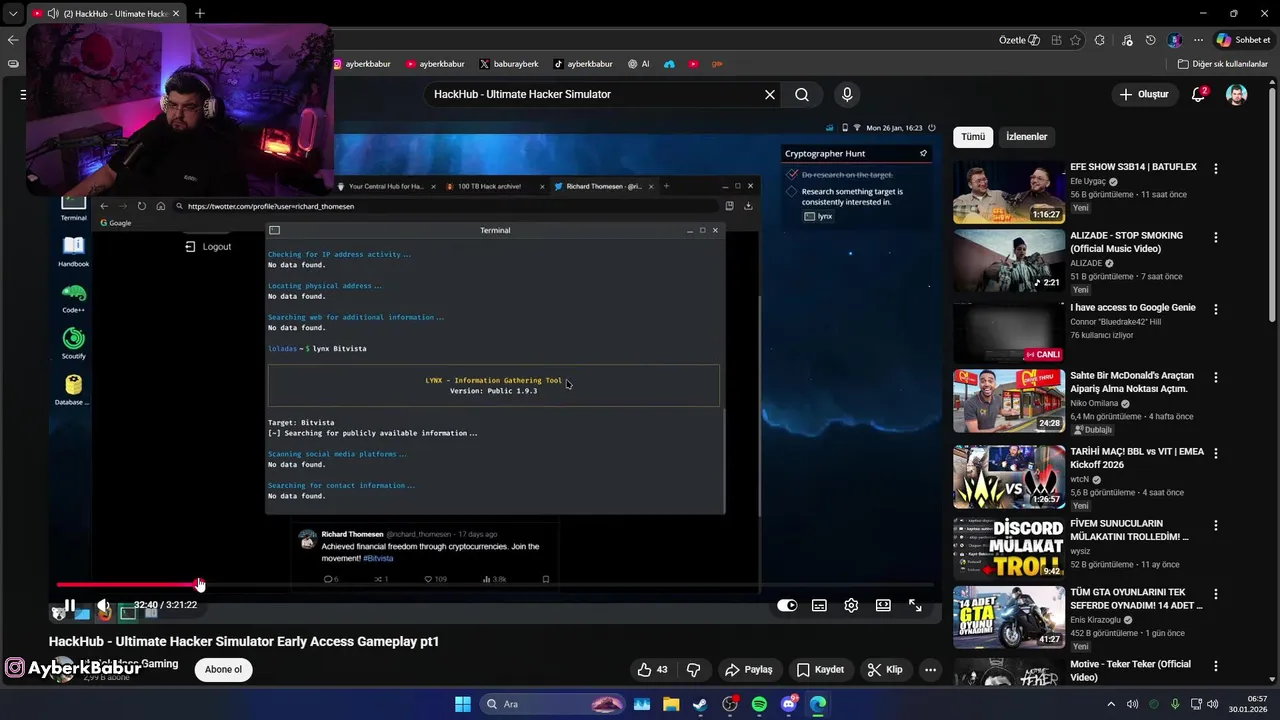
Task: Play EFE SHOW S3B14 thumbnail
Action: click(1009, 191)
